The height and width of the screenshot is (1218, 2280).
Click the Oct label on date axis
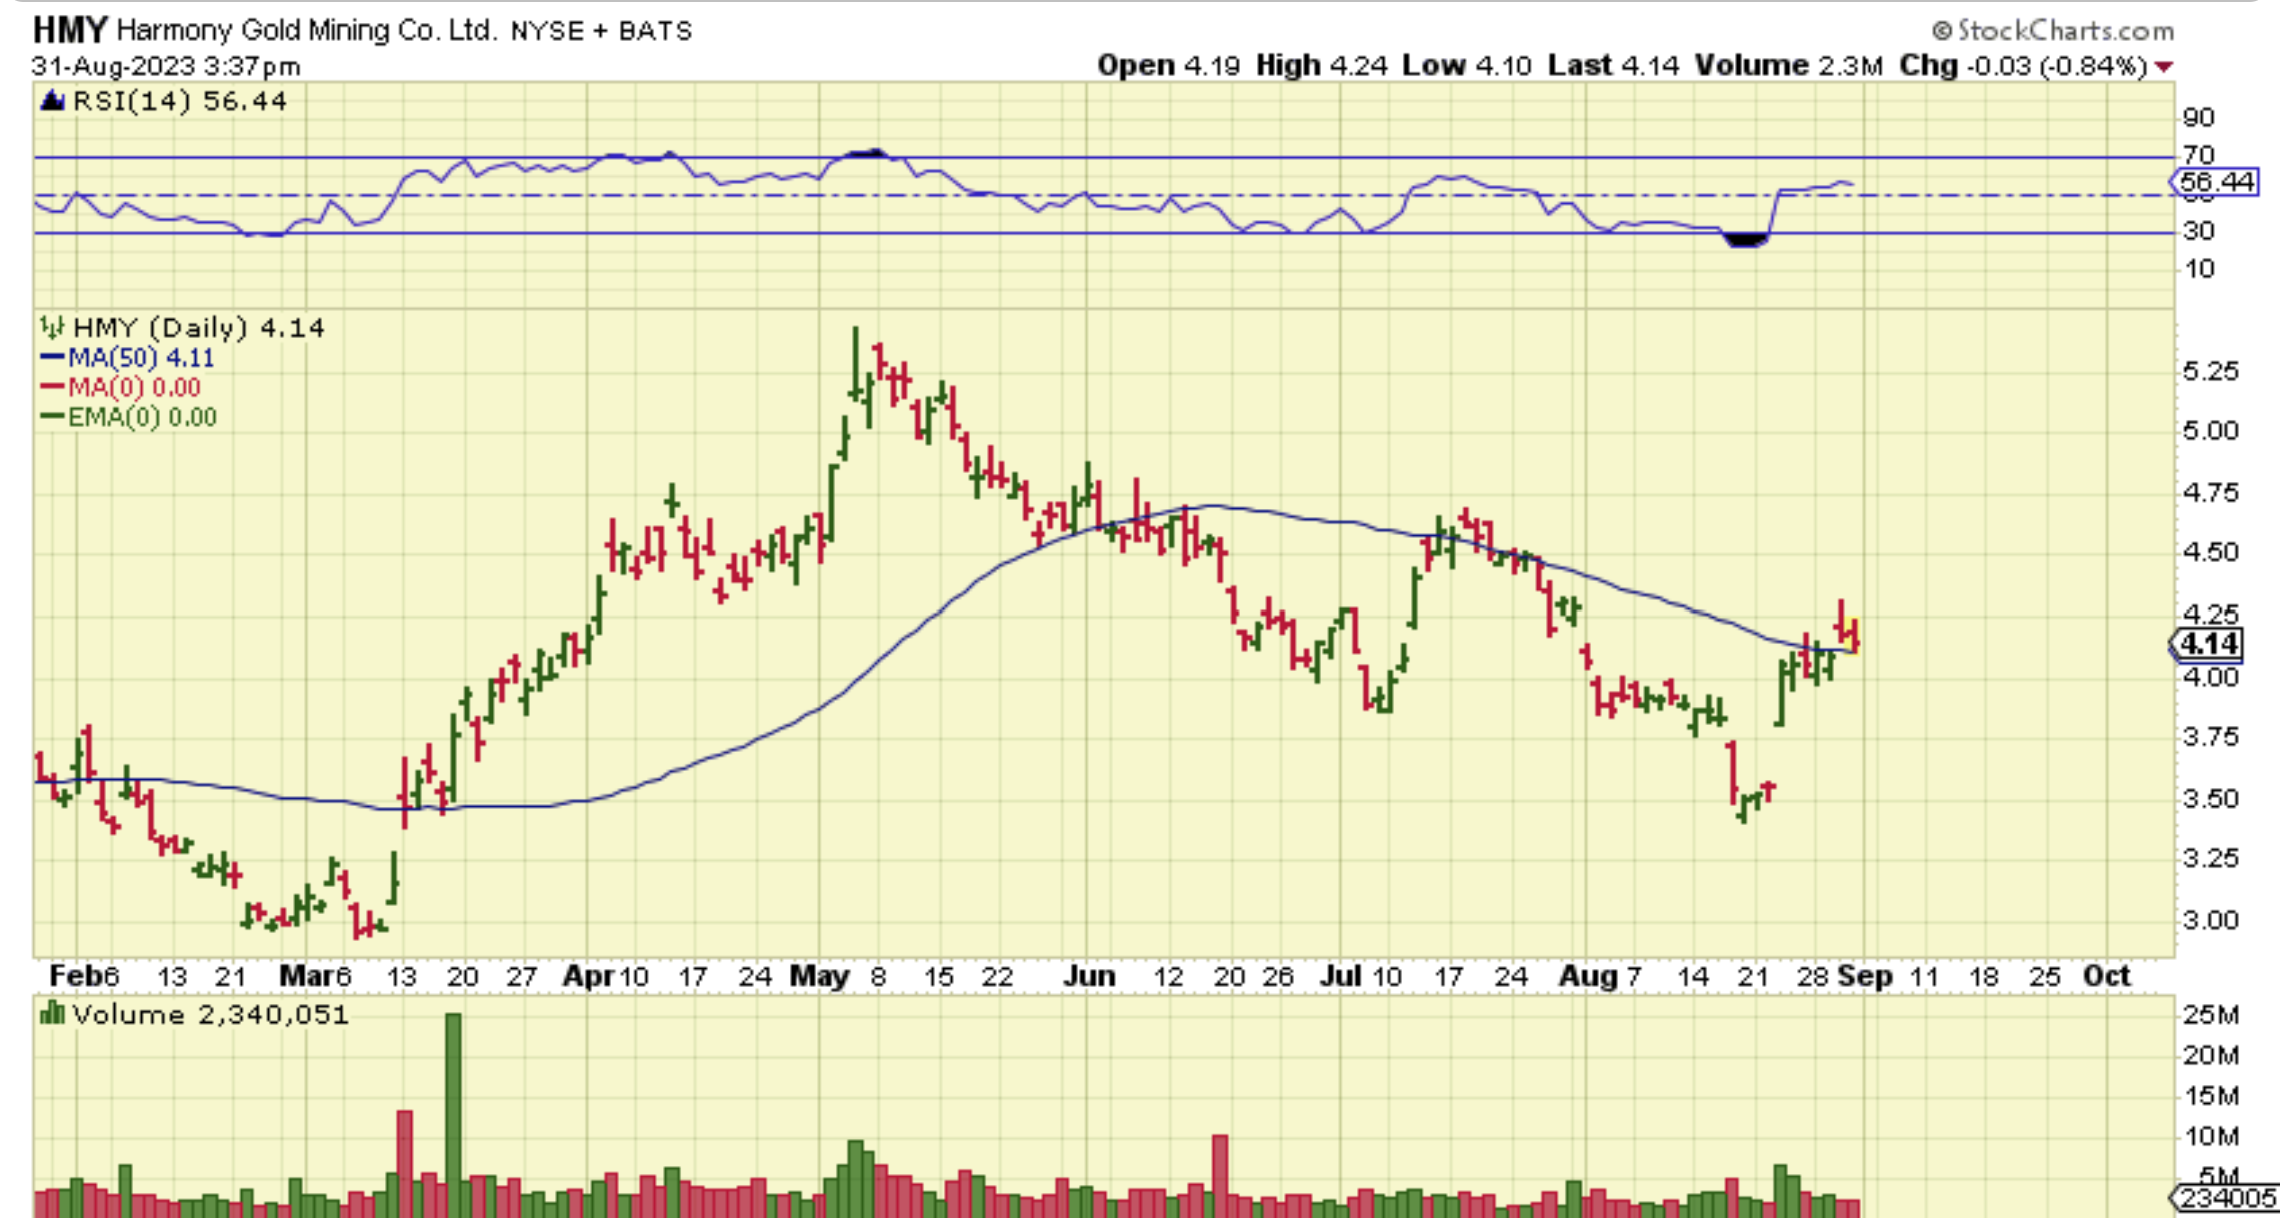[2106, 976]
